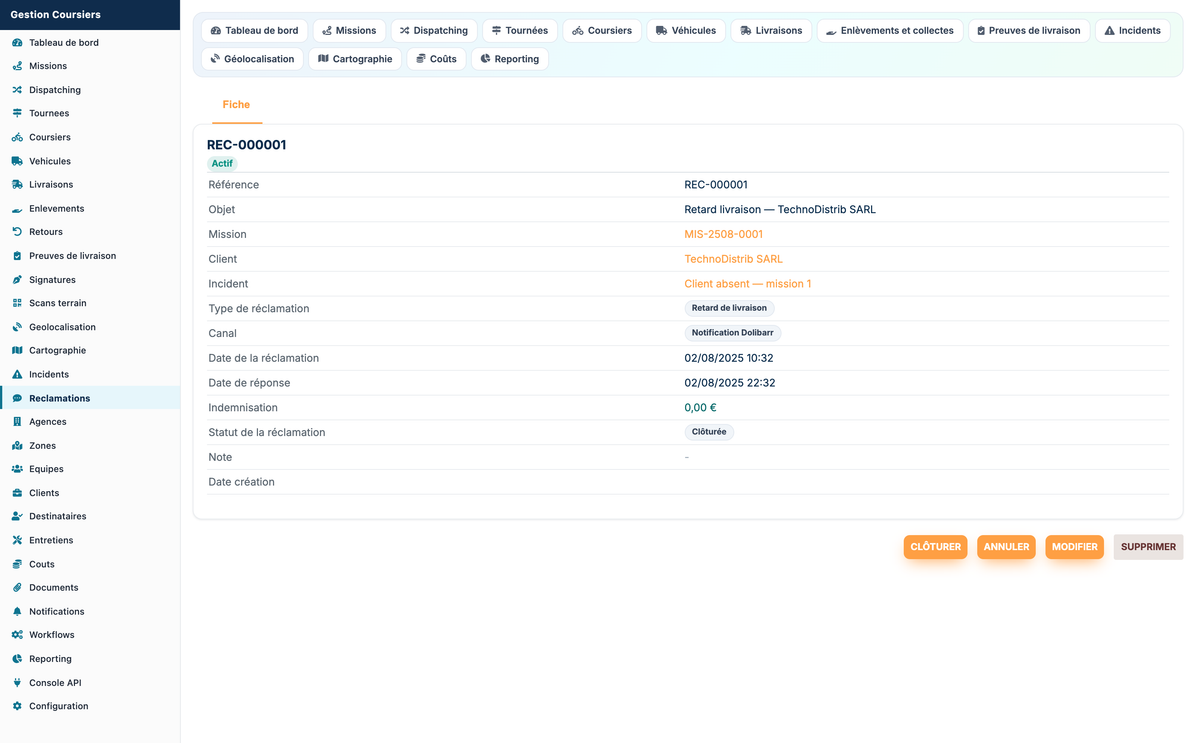Open Tableau de bord in top navigation
Screen dimensions: 1200x743
tap(254, 31)
